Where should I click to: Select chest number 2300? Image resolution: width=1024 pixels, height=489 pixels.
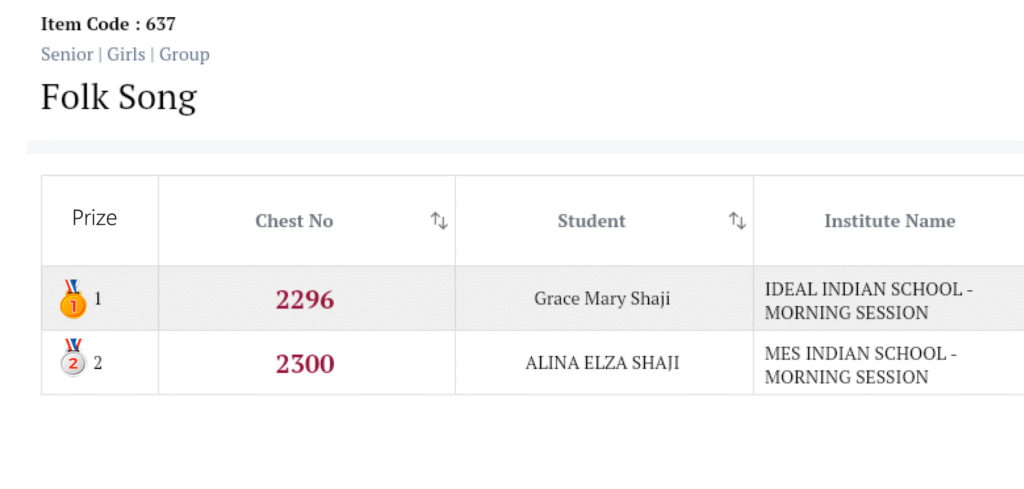point(305,363)
